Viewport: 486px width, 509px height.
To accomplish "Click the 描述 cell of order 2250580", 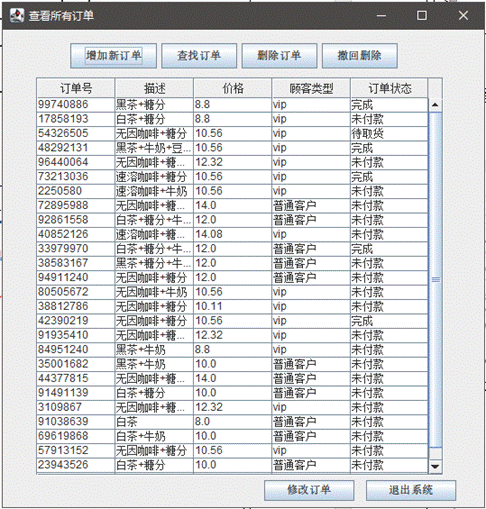I will (x=154, y=191).
